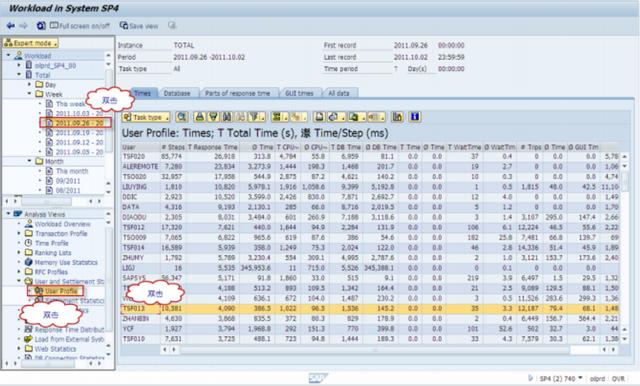Expand the olprd_SP4_00 instance node
The width and height of the screenshot is (640, 386).
click(x=19, y=65)
